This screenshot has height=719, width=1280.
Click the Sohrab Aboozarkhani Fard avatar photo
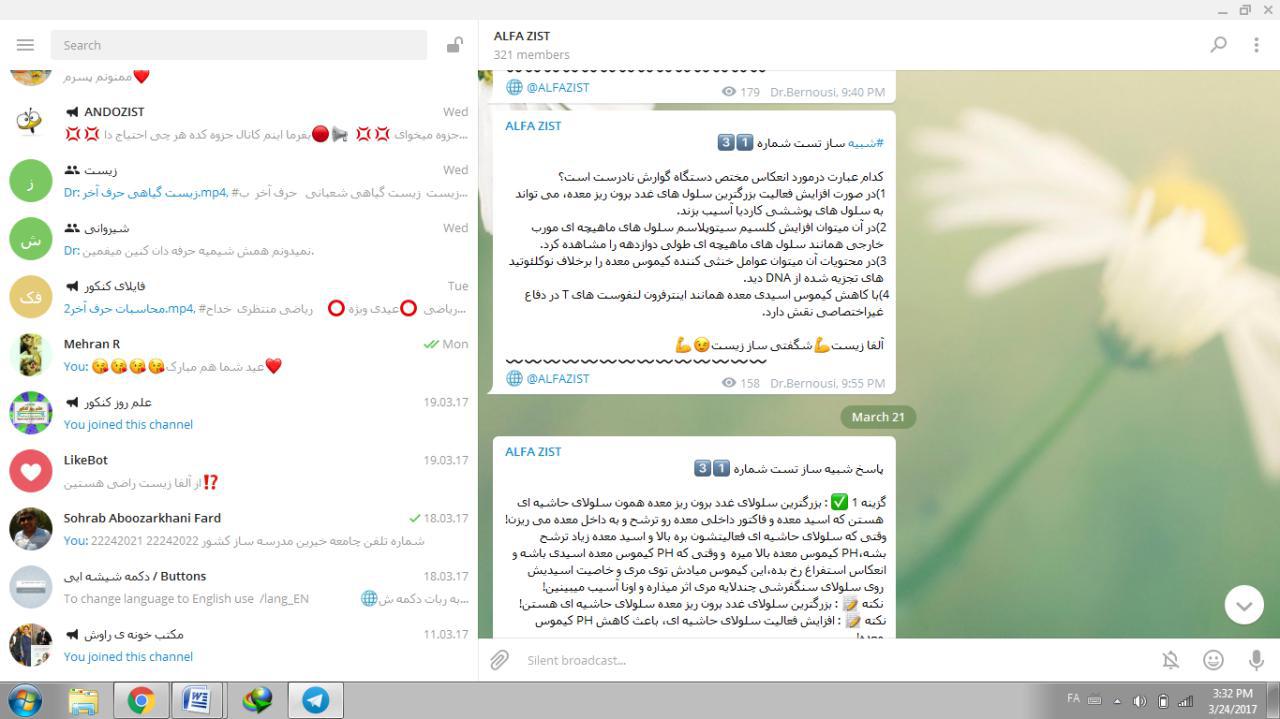coord(31,529)
